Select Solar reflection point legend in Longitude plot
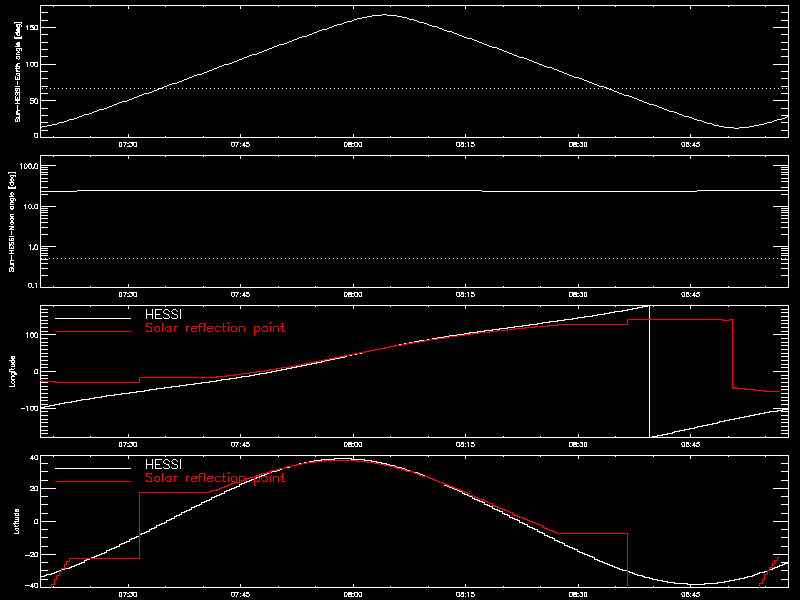800x600 pixels. (215, 328)
